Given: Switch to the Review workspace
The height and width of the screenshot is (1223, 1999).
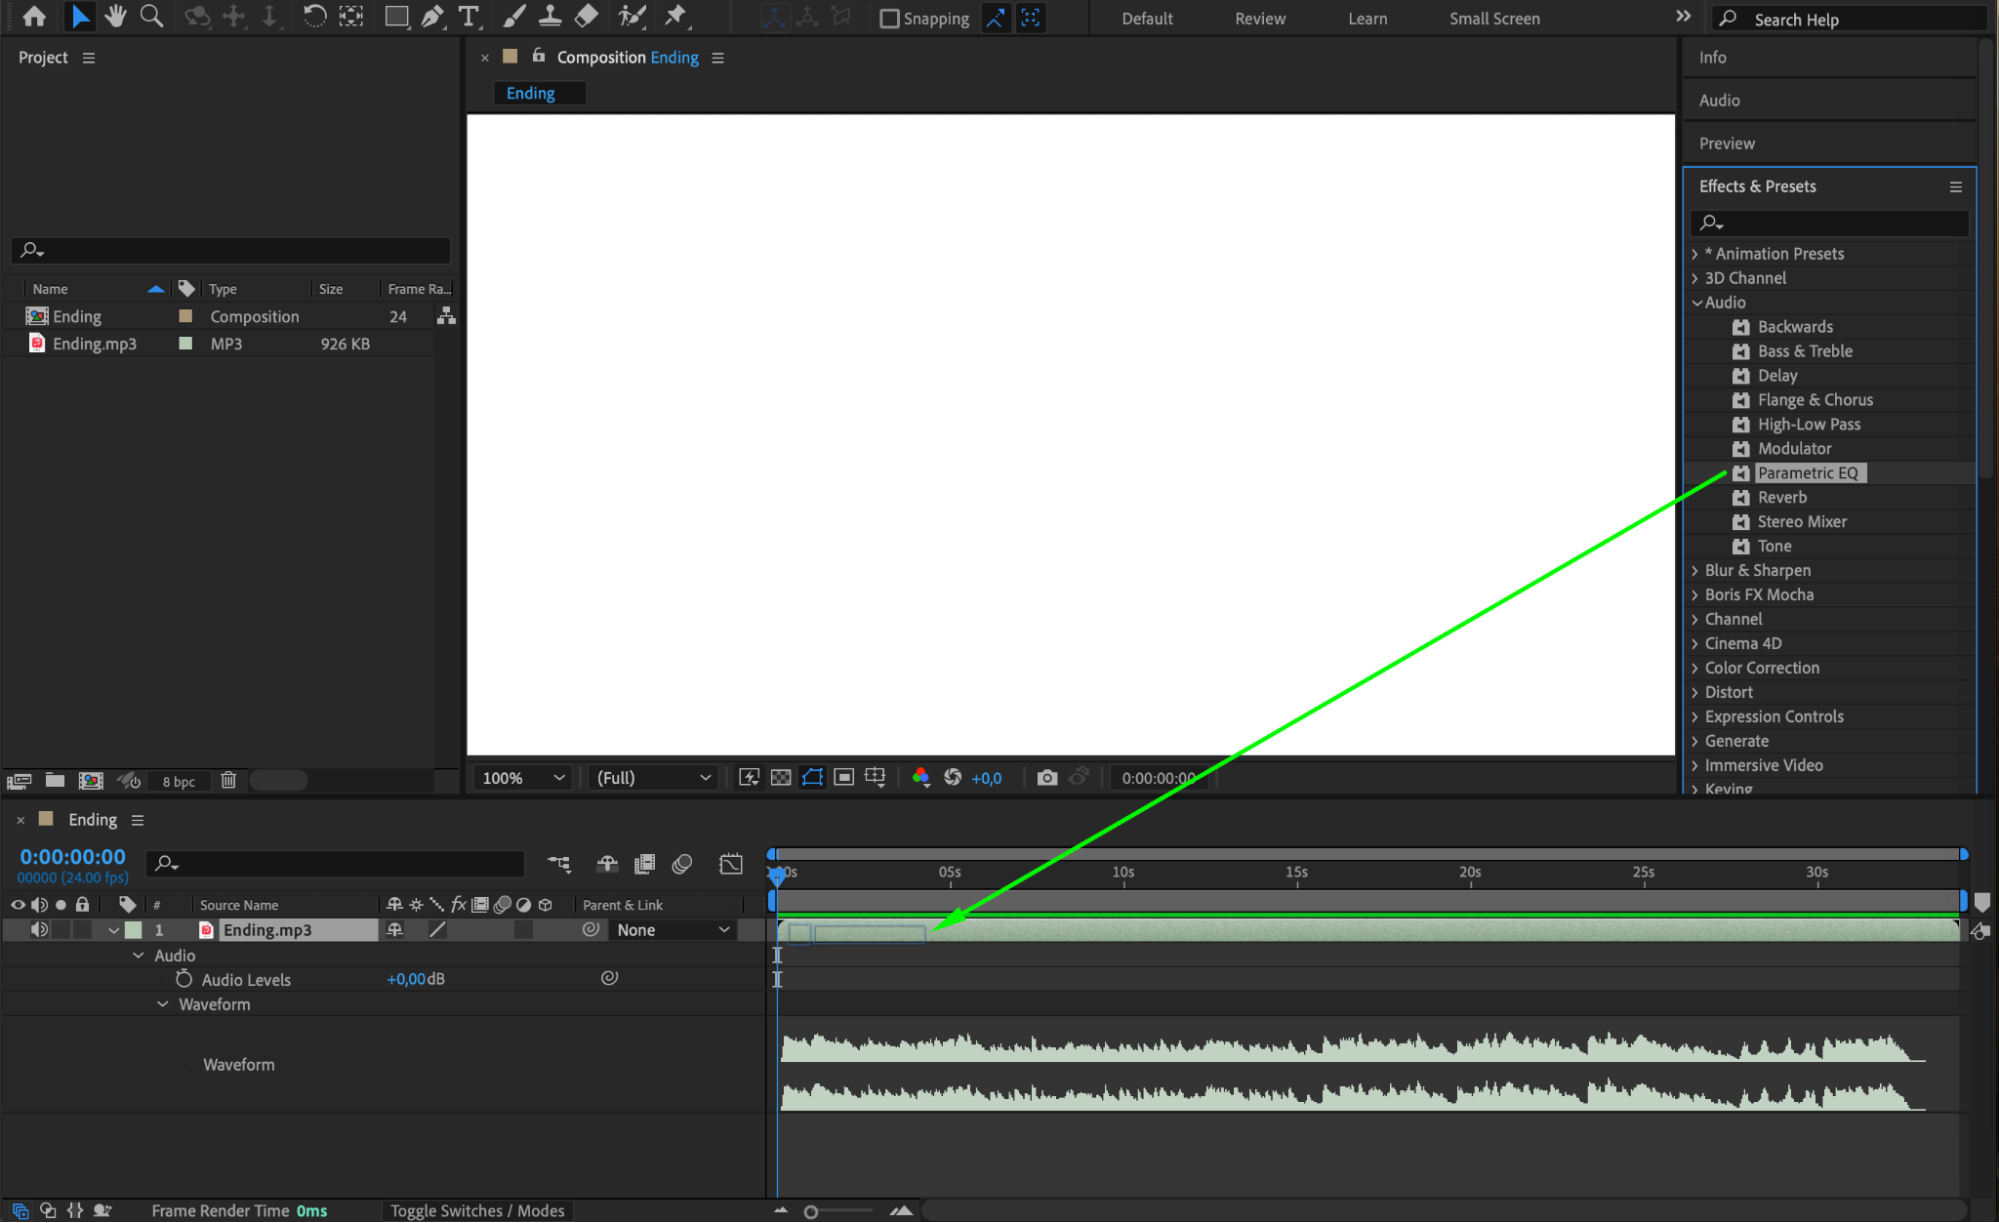Looking at the screenshot, I should pyautogui.click(x=1259, y=19).
